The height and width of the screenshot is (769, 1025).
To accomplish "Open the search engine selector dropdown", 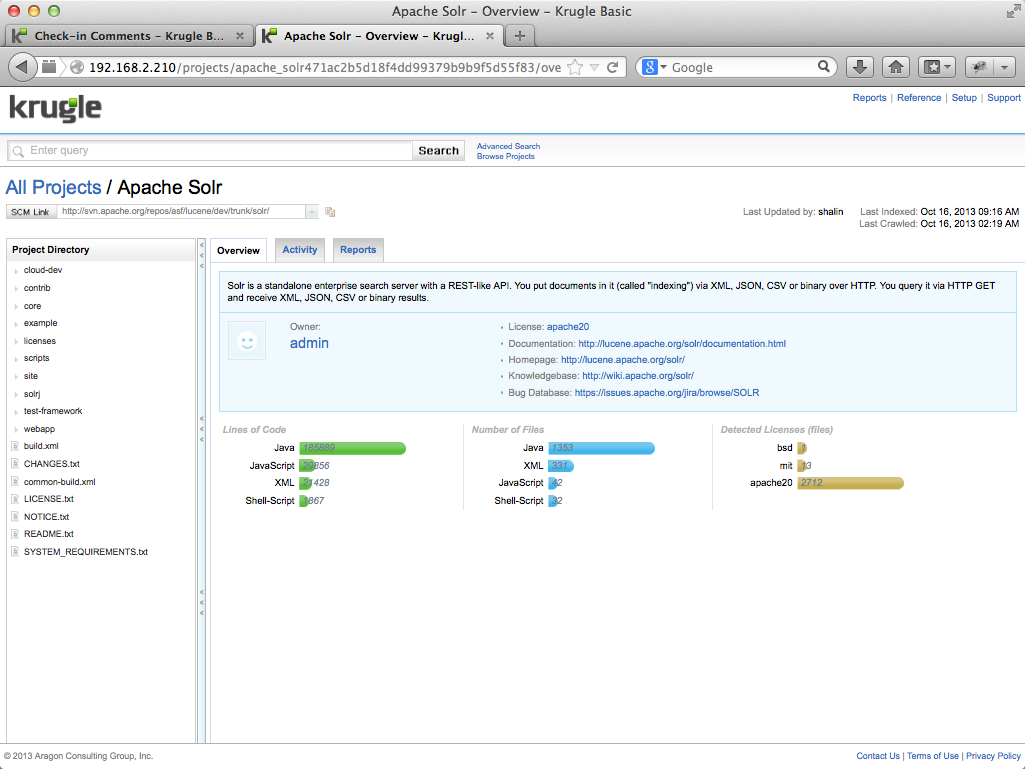I will [654, 67].
